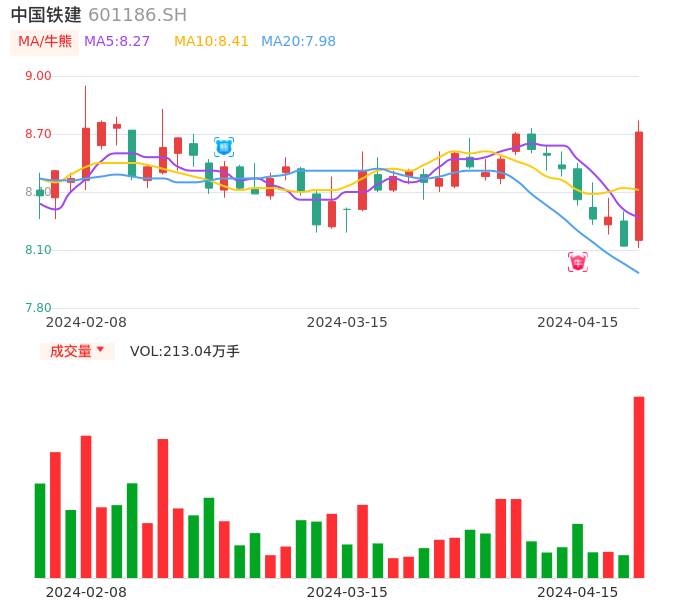Click the 8.10 price axis label
This screenshot has width=686, height=606.
[38, 250]
